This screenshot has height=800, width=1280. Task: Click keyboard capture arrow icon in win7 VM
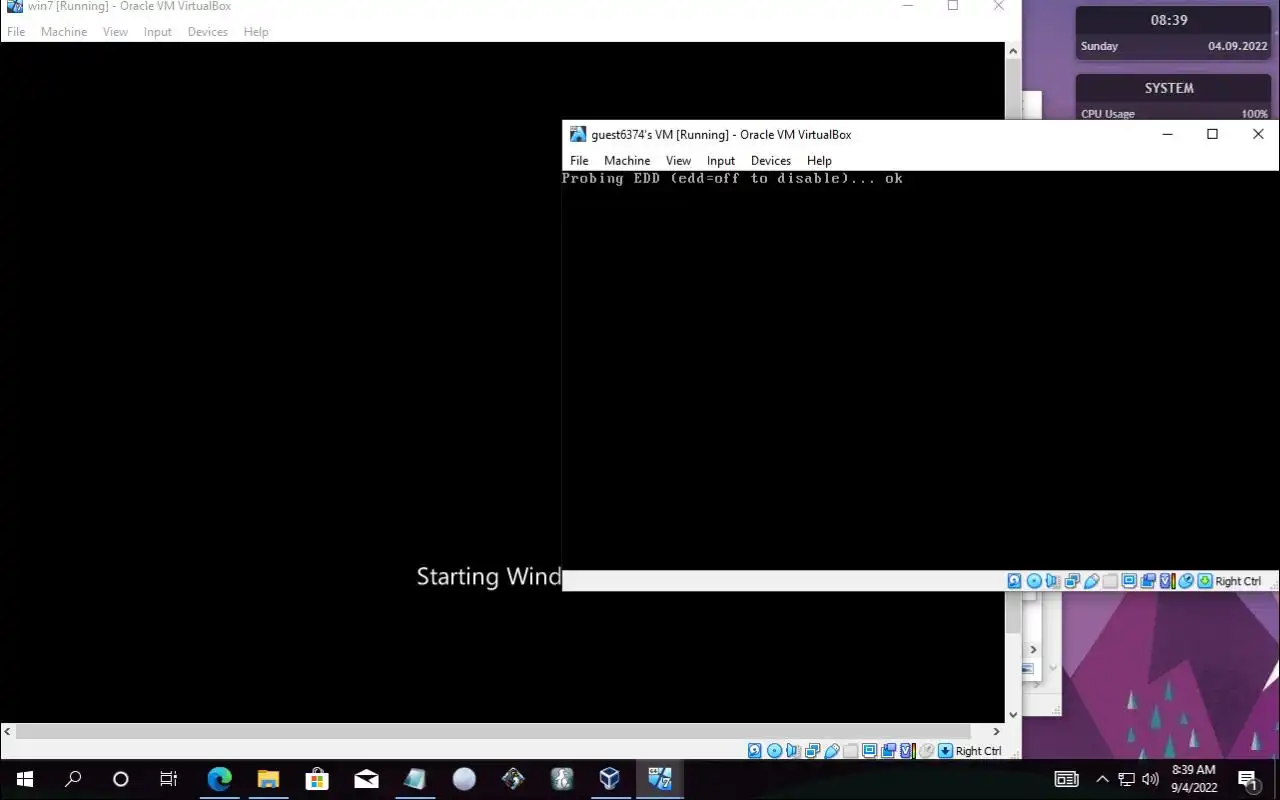coord(945,751)
